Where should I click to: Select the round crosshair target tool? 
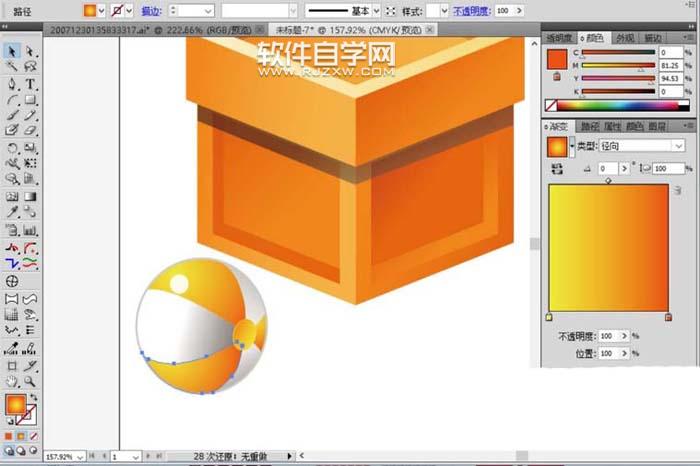pos(12,281)
